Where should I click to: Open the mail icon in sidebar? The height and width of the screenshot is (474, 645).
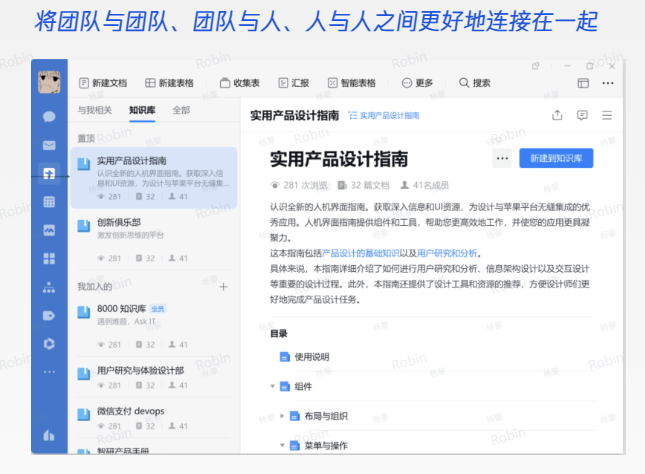tap(49, 145)
